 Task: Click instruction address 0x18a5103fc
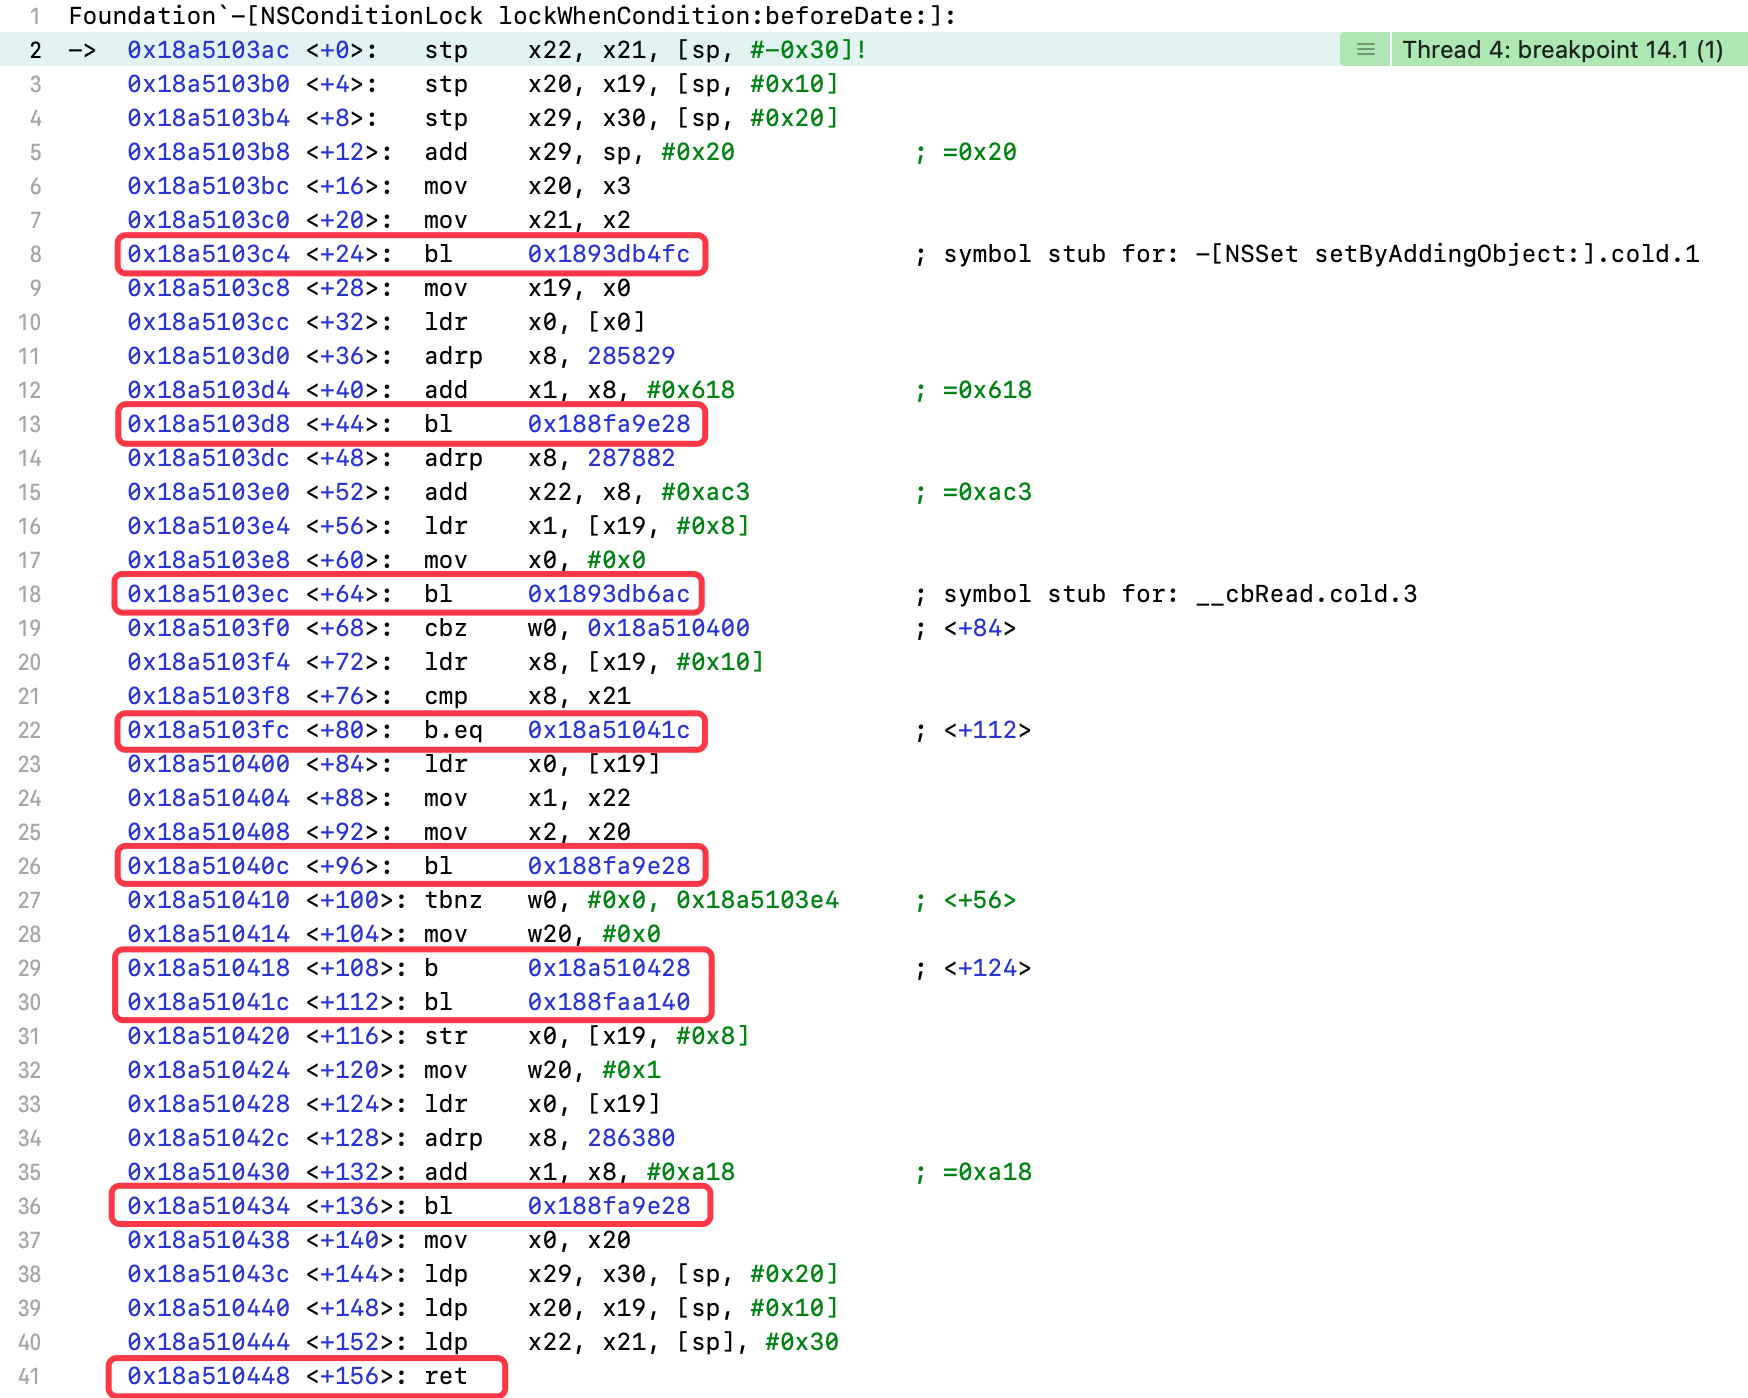point(208,730)
